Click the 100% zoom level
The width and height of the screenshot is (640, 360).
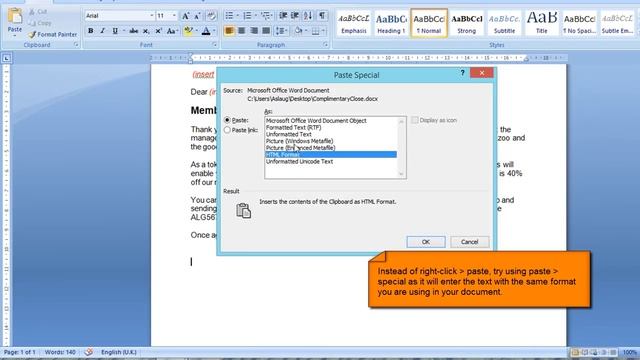(630, 352)
